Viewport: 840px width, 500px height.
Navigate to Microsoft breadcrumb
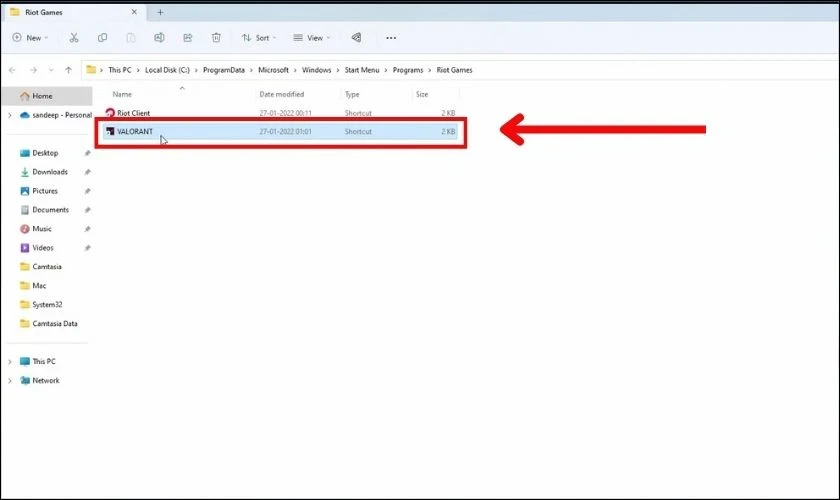click(273, 70)
